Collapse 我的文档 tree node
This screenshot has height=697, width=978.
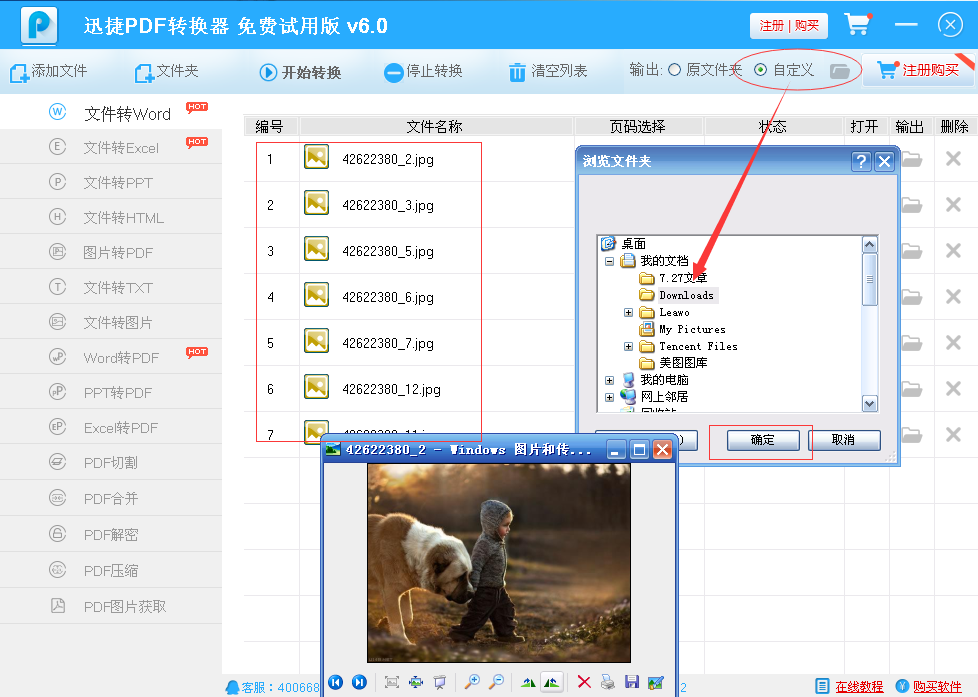(x=609, y=261)
